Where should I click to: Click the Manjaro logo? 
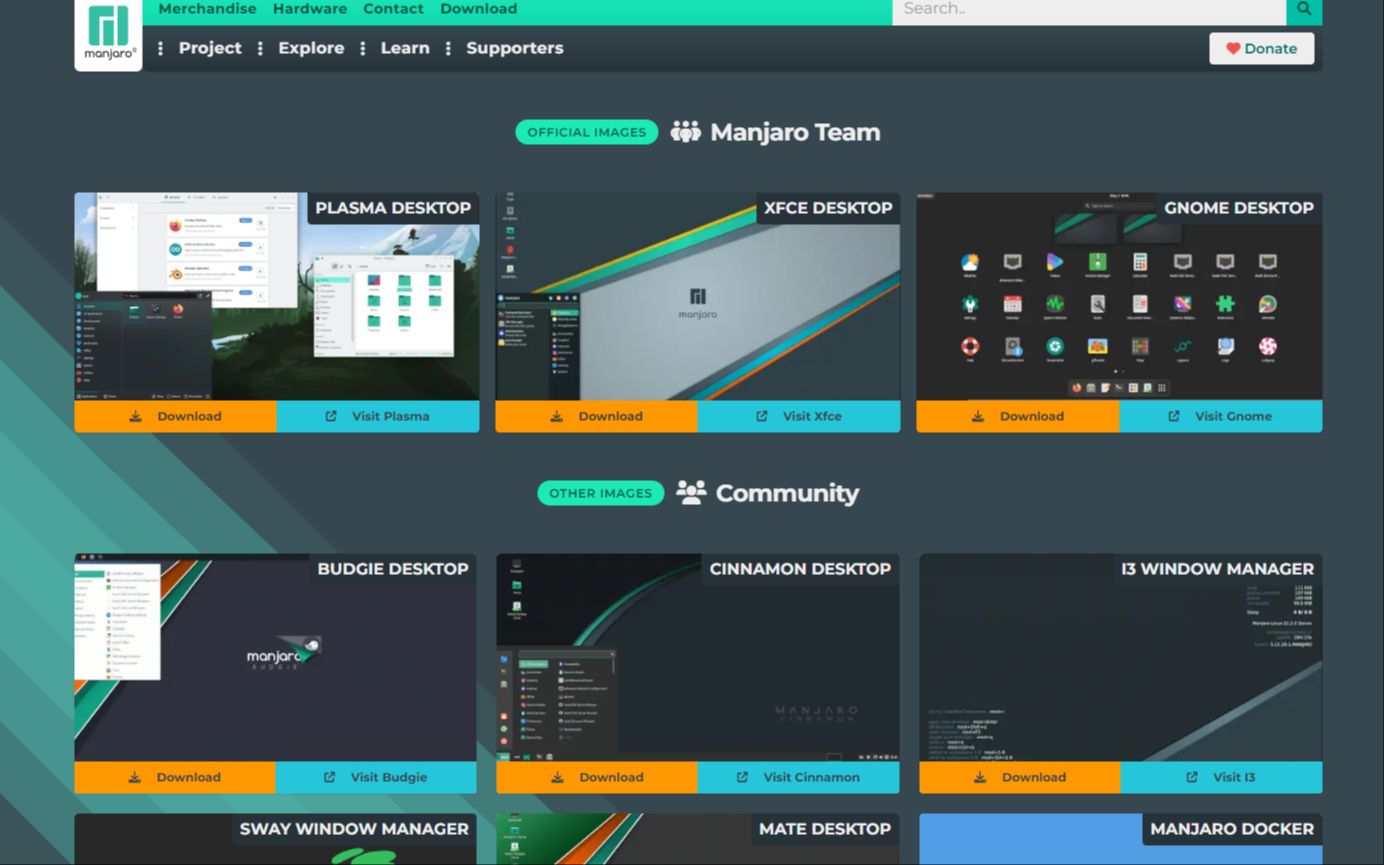pyautogui.click(x=108, y=33)
